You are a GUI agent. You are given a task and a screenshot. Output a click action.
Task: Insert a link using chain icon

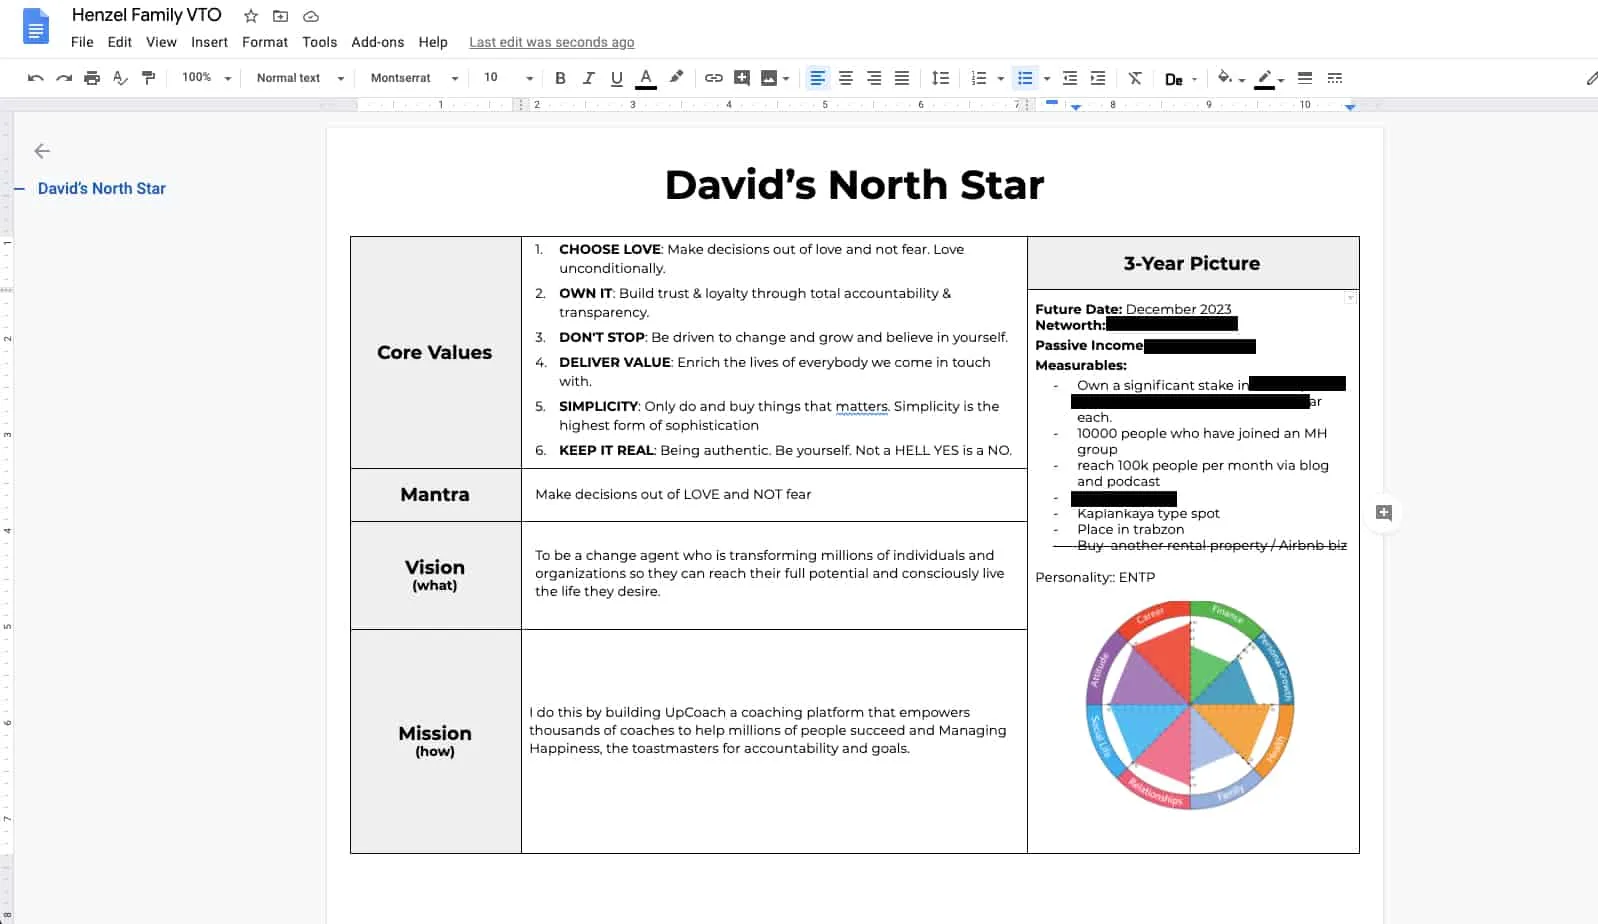[714, 78]
